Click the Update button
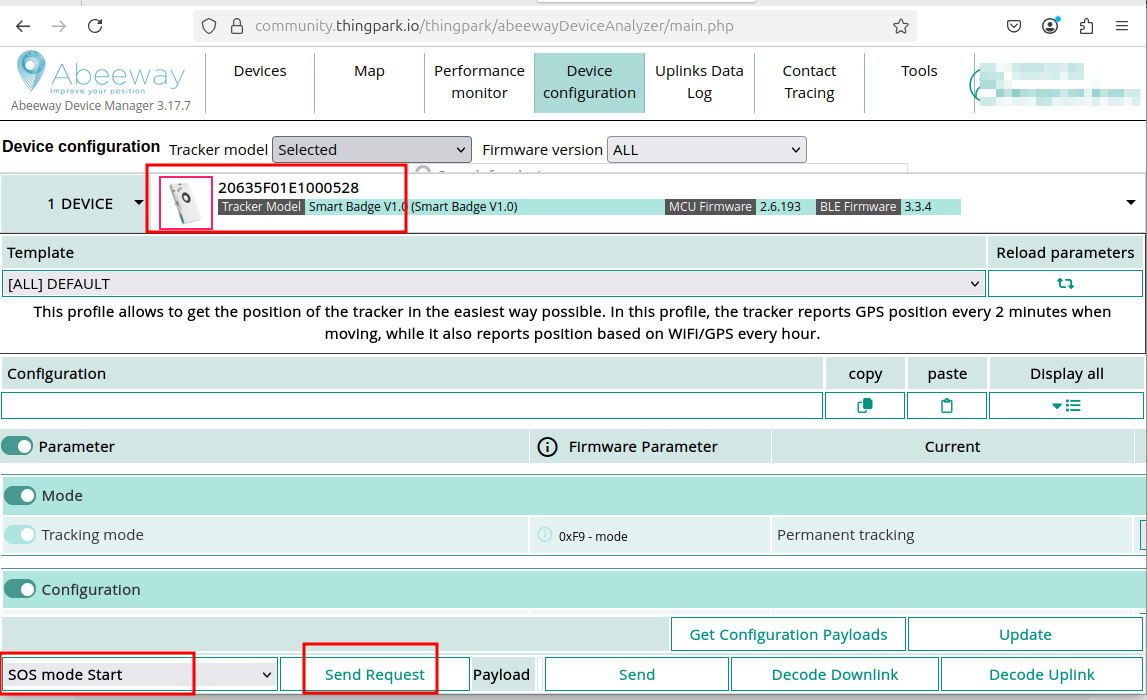 [x=1026, y=634]
